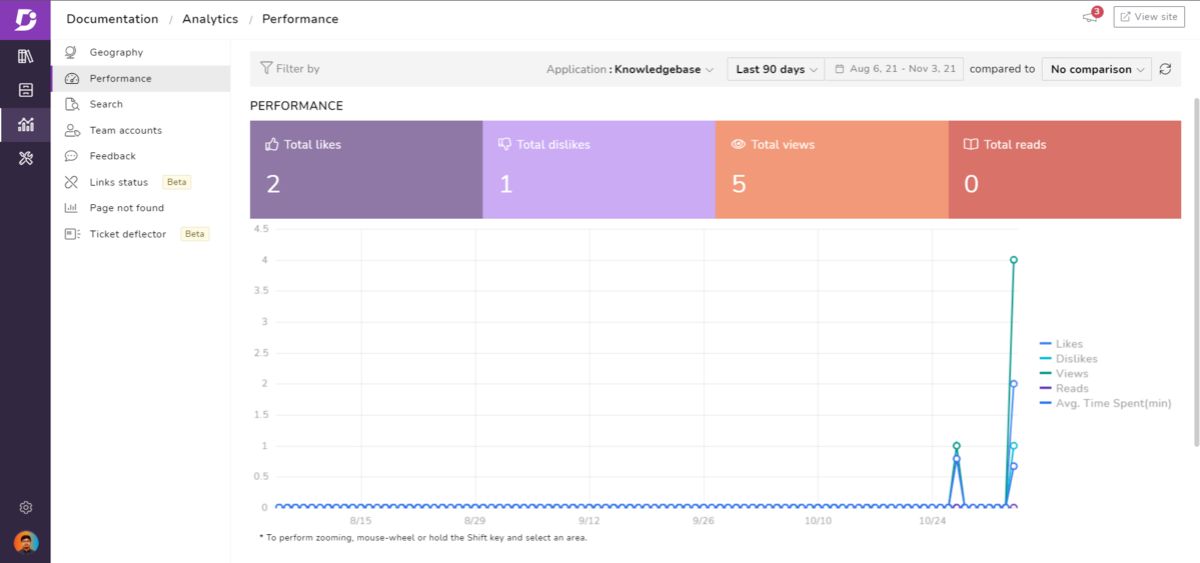Click the Document360 logo in the sidebar
This screenshot has height=563, width=1200.
(x=25, y=20)
